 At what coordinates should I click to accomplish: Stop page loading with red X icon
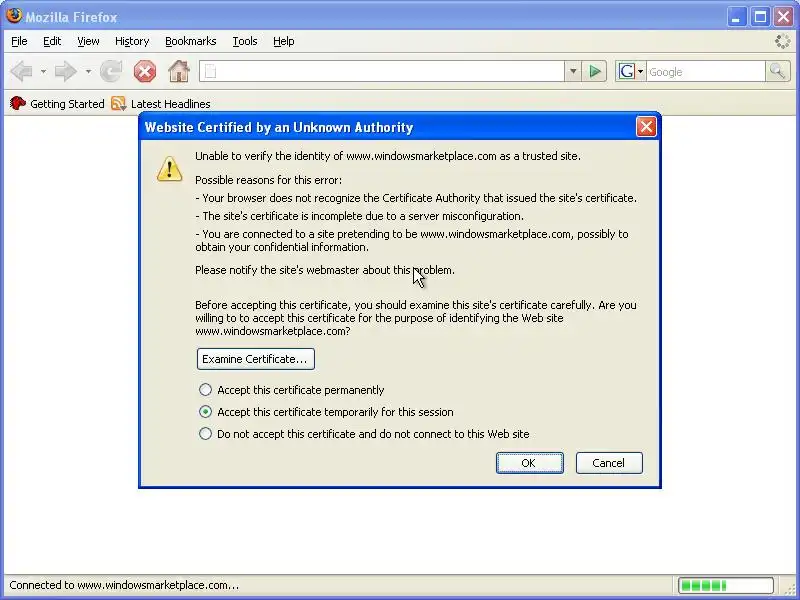click(x=145, y=71)
